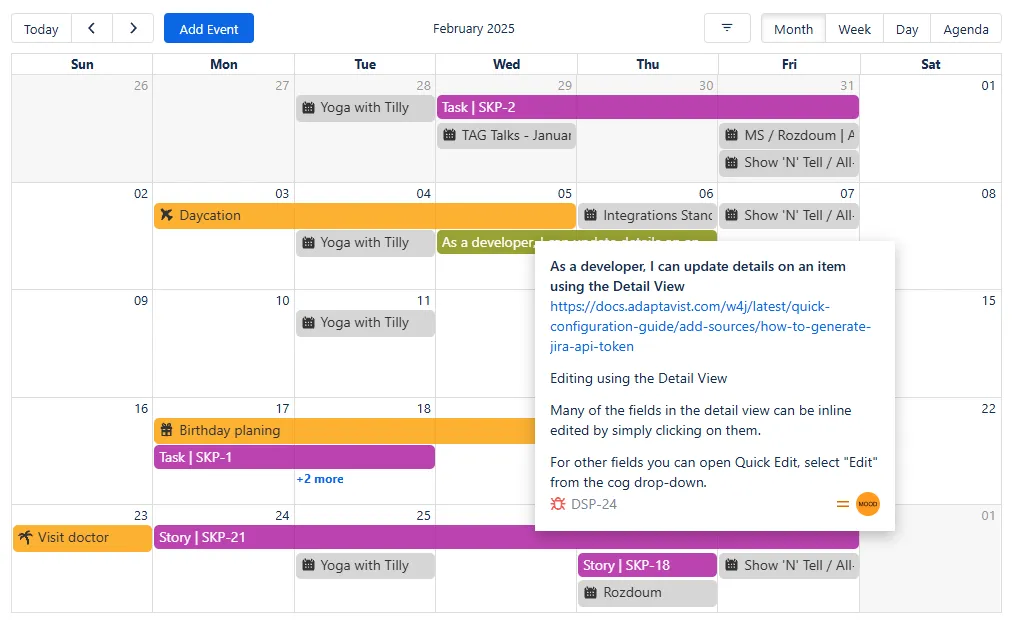
Task: Open the docs.adaptavist.com link in popup
Action: (x=710, y=326)
